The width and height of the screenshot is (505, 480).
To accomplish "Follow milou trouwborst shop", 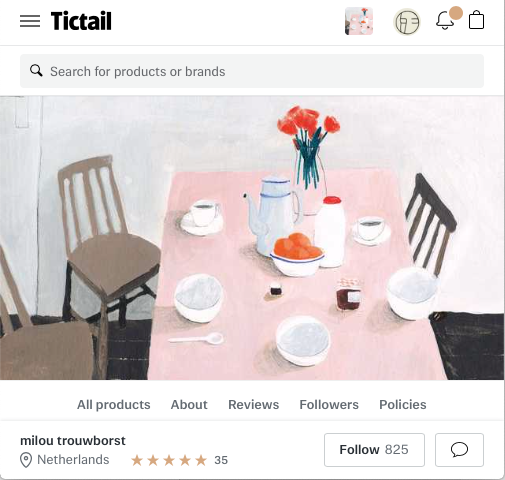I will (x=374, y=450).
